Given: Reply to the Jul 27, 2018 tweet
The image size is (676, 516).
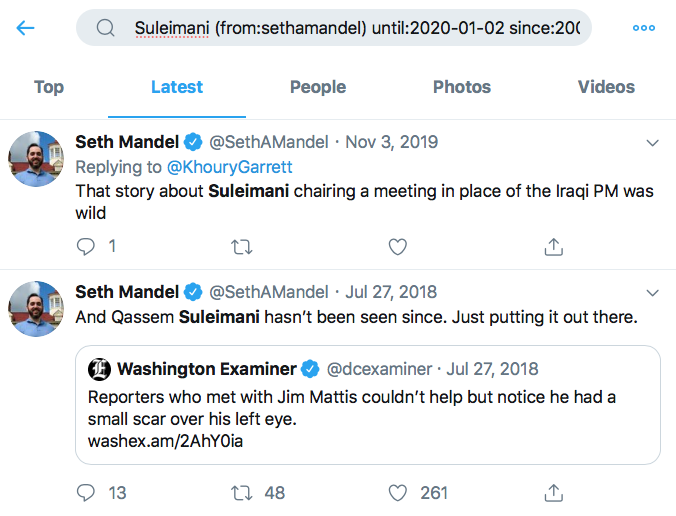Looking at the screenshot, I should 86,492.
